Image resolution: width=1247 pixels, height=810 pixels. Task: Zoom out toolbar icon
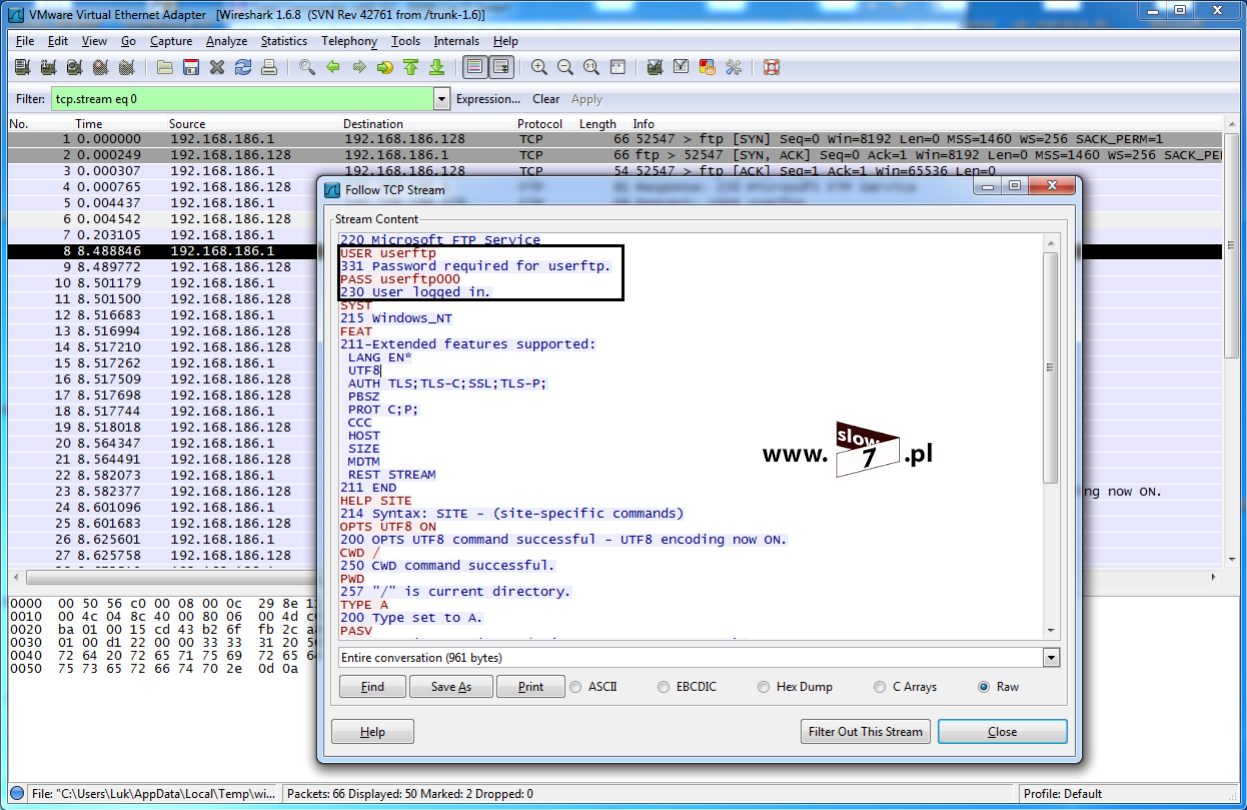click(x=565, y=67)
